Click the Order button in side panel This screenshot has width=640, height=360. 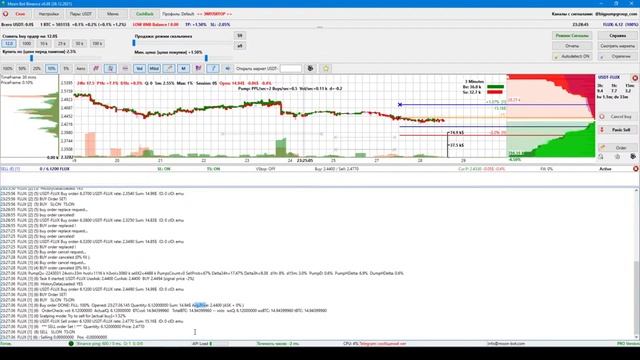[617, 147]
